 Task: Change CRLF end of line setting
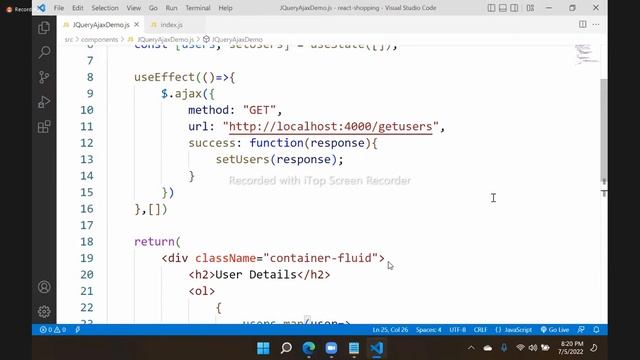[x=480, y=330]
